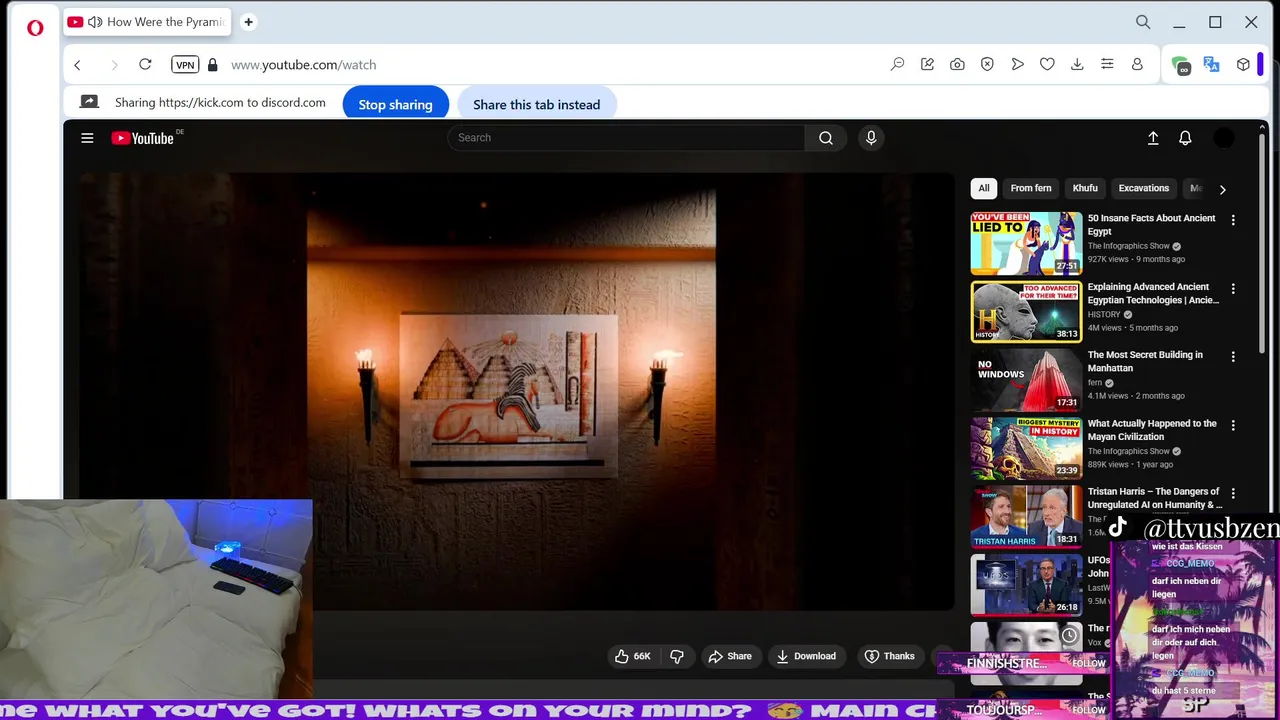Open the browser downloads icon
Image resolution: width=1280 pixels, height=720 pixels.
1077,65
